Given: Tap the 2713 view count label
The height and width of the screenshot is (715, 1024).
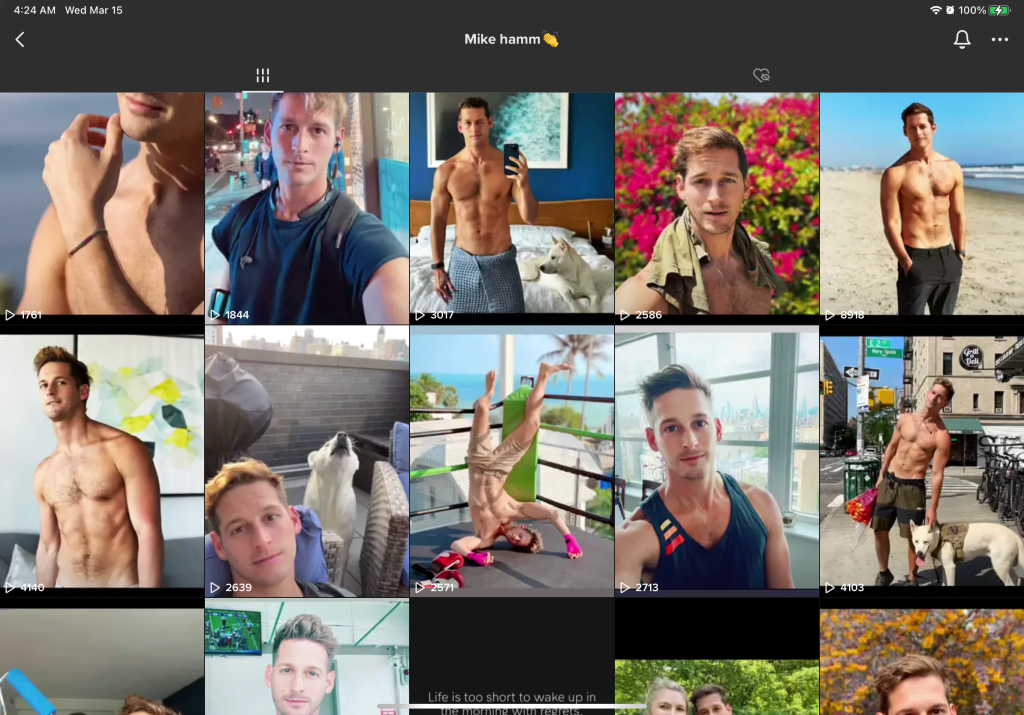Looking at the screenshot, I should [646, 588].
